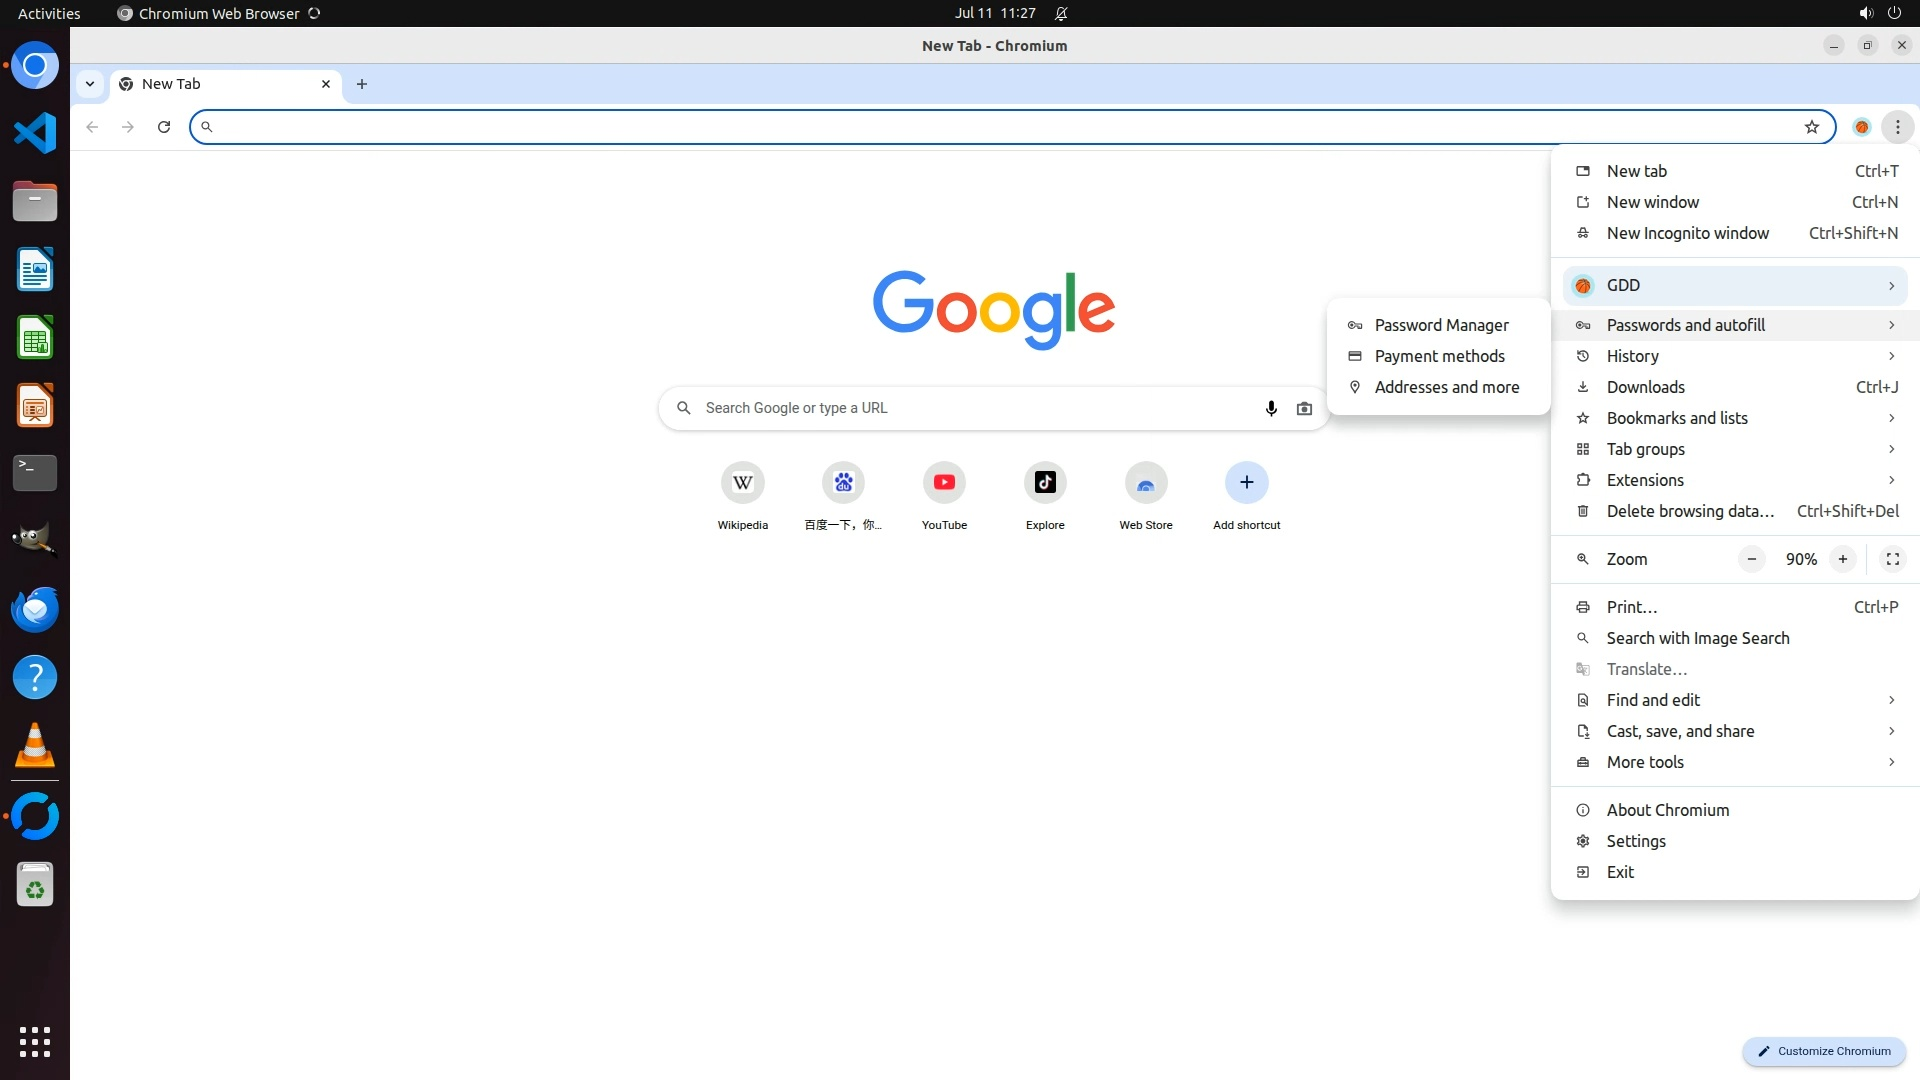The height and width of the screenshot is (1080, 1920).
Task: Select Password Manager from the submenu
Action: point(1441,325)
